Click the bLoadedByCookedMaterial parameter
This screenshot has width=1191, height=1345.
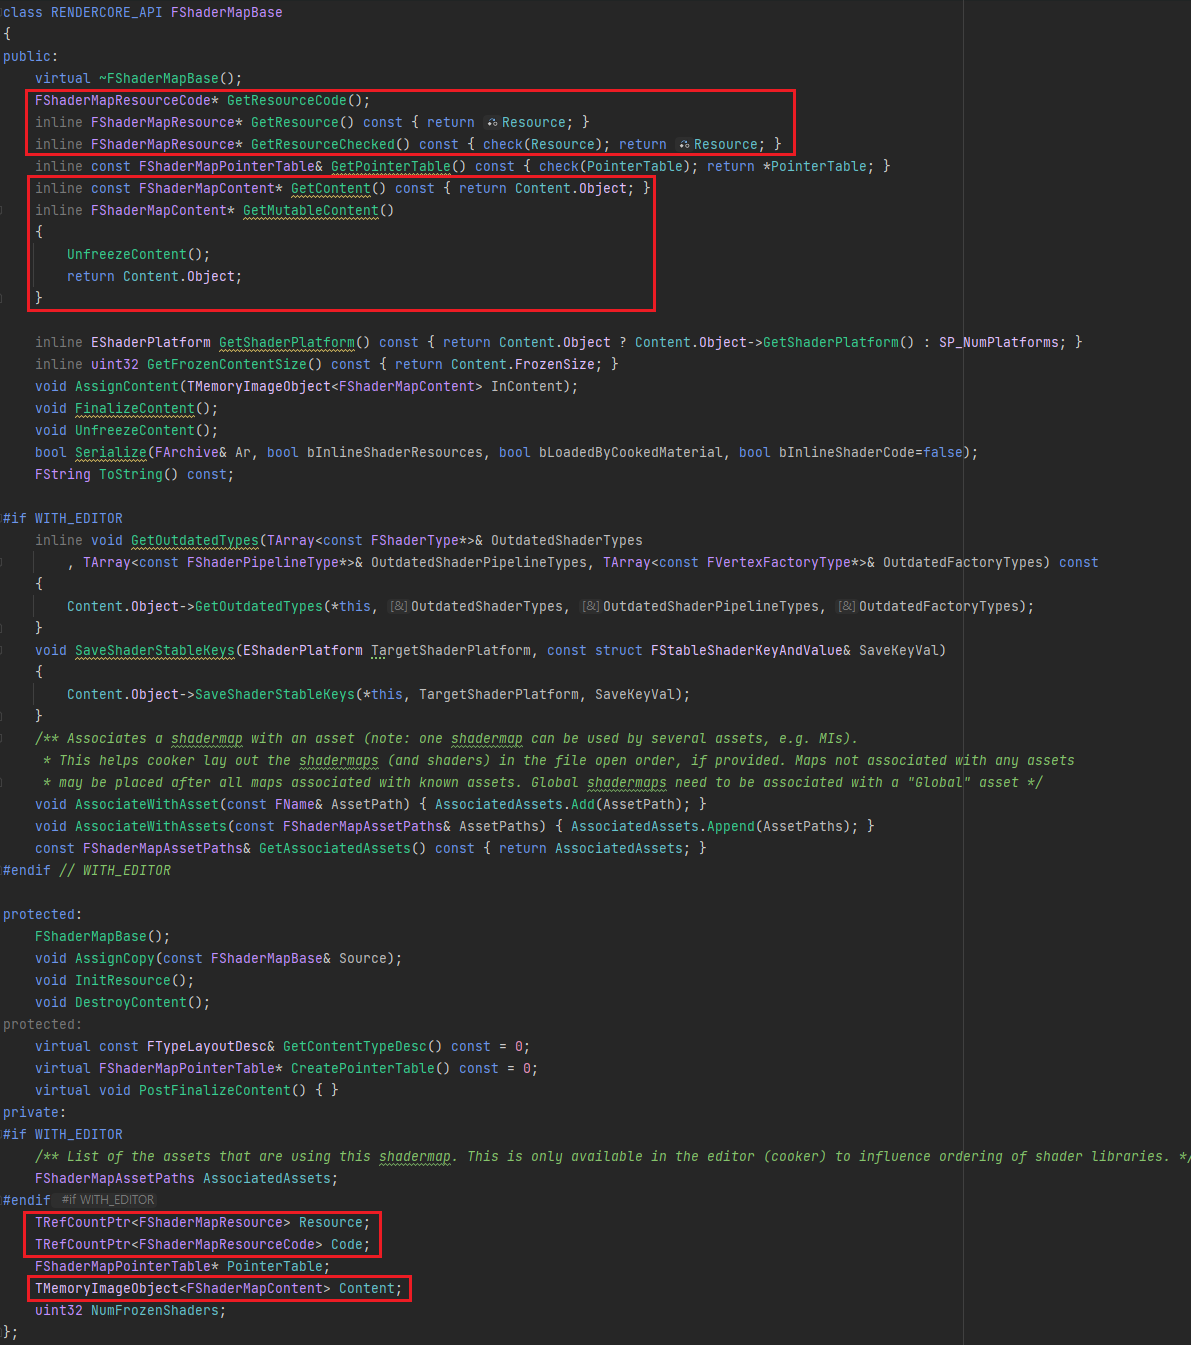(631, 452)
